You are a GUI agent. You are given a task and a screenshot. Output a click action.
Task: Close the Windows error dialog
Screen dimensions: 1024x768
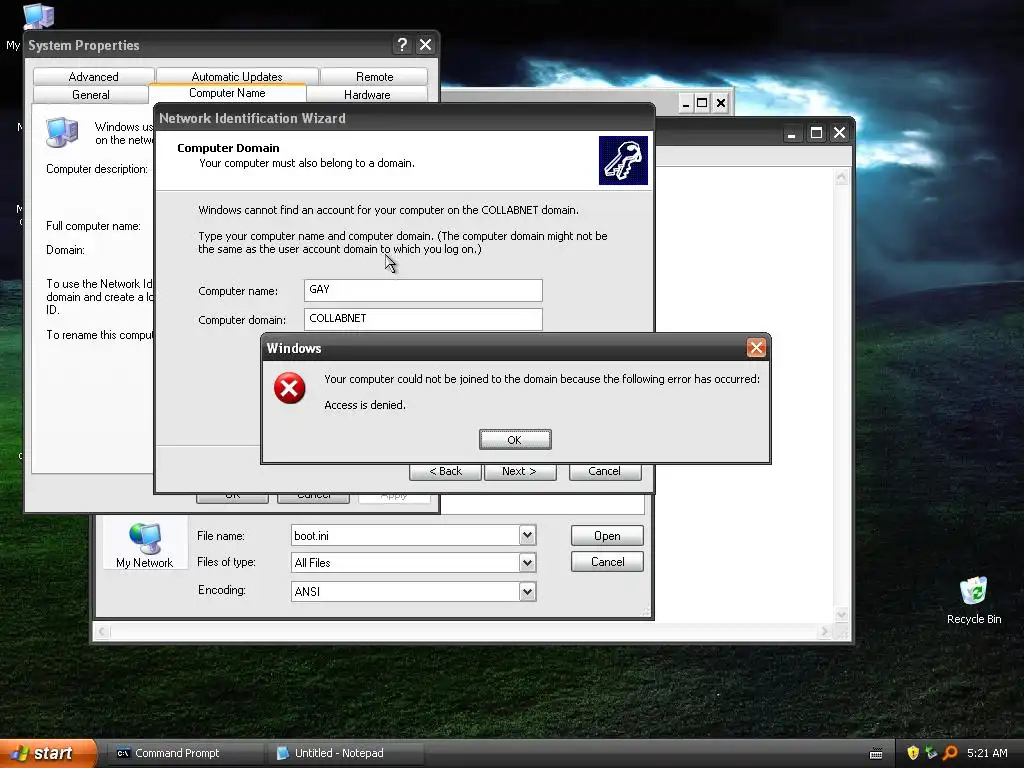(756, 348)
